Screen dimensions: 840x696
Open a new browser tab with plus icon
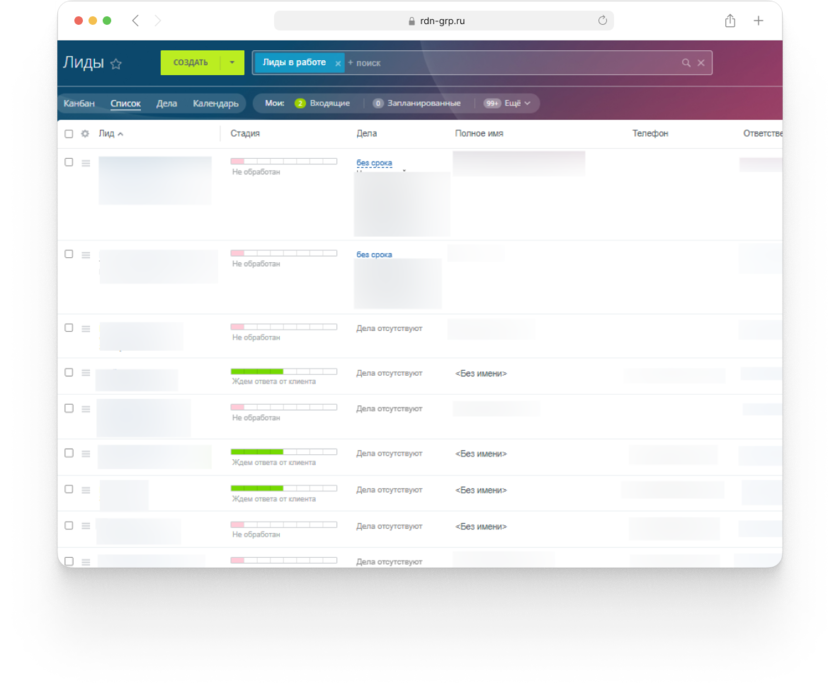coord(759,21)
